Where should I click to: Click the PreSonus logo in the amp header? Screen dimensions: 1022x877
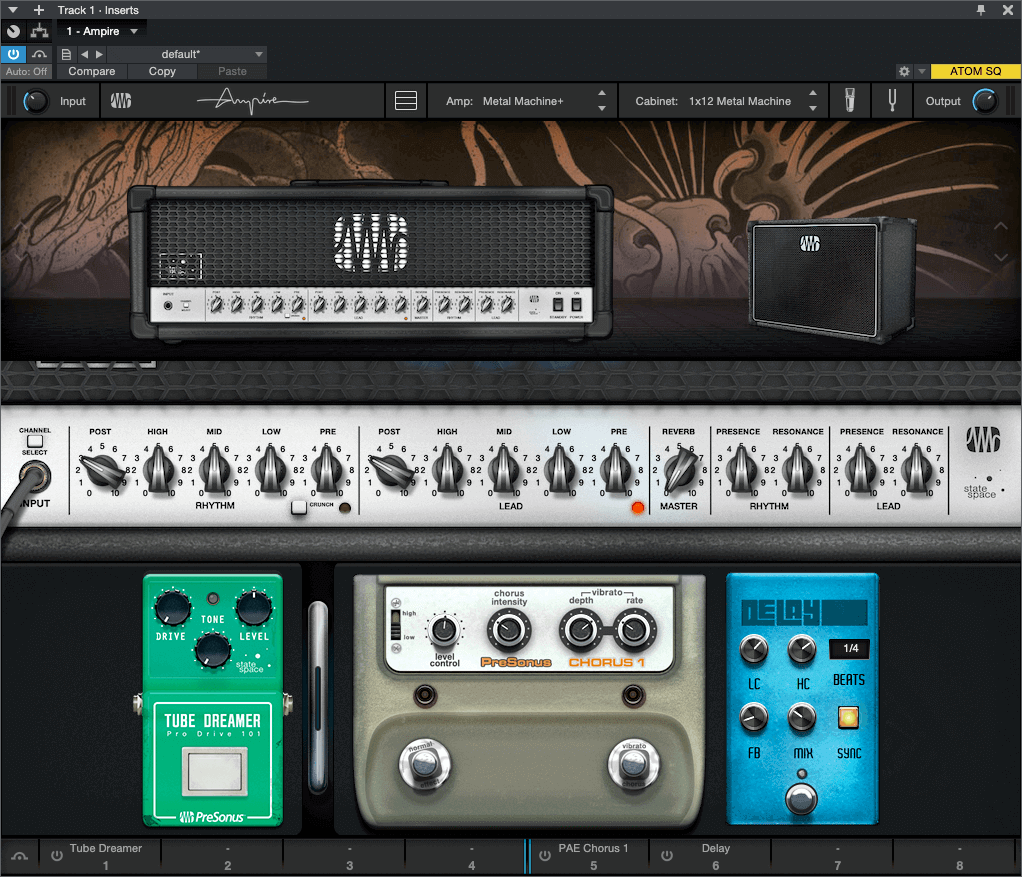tap(120, 100)
